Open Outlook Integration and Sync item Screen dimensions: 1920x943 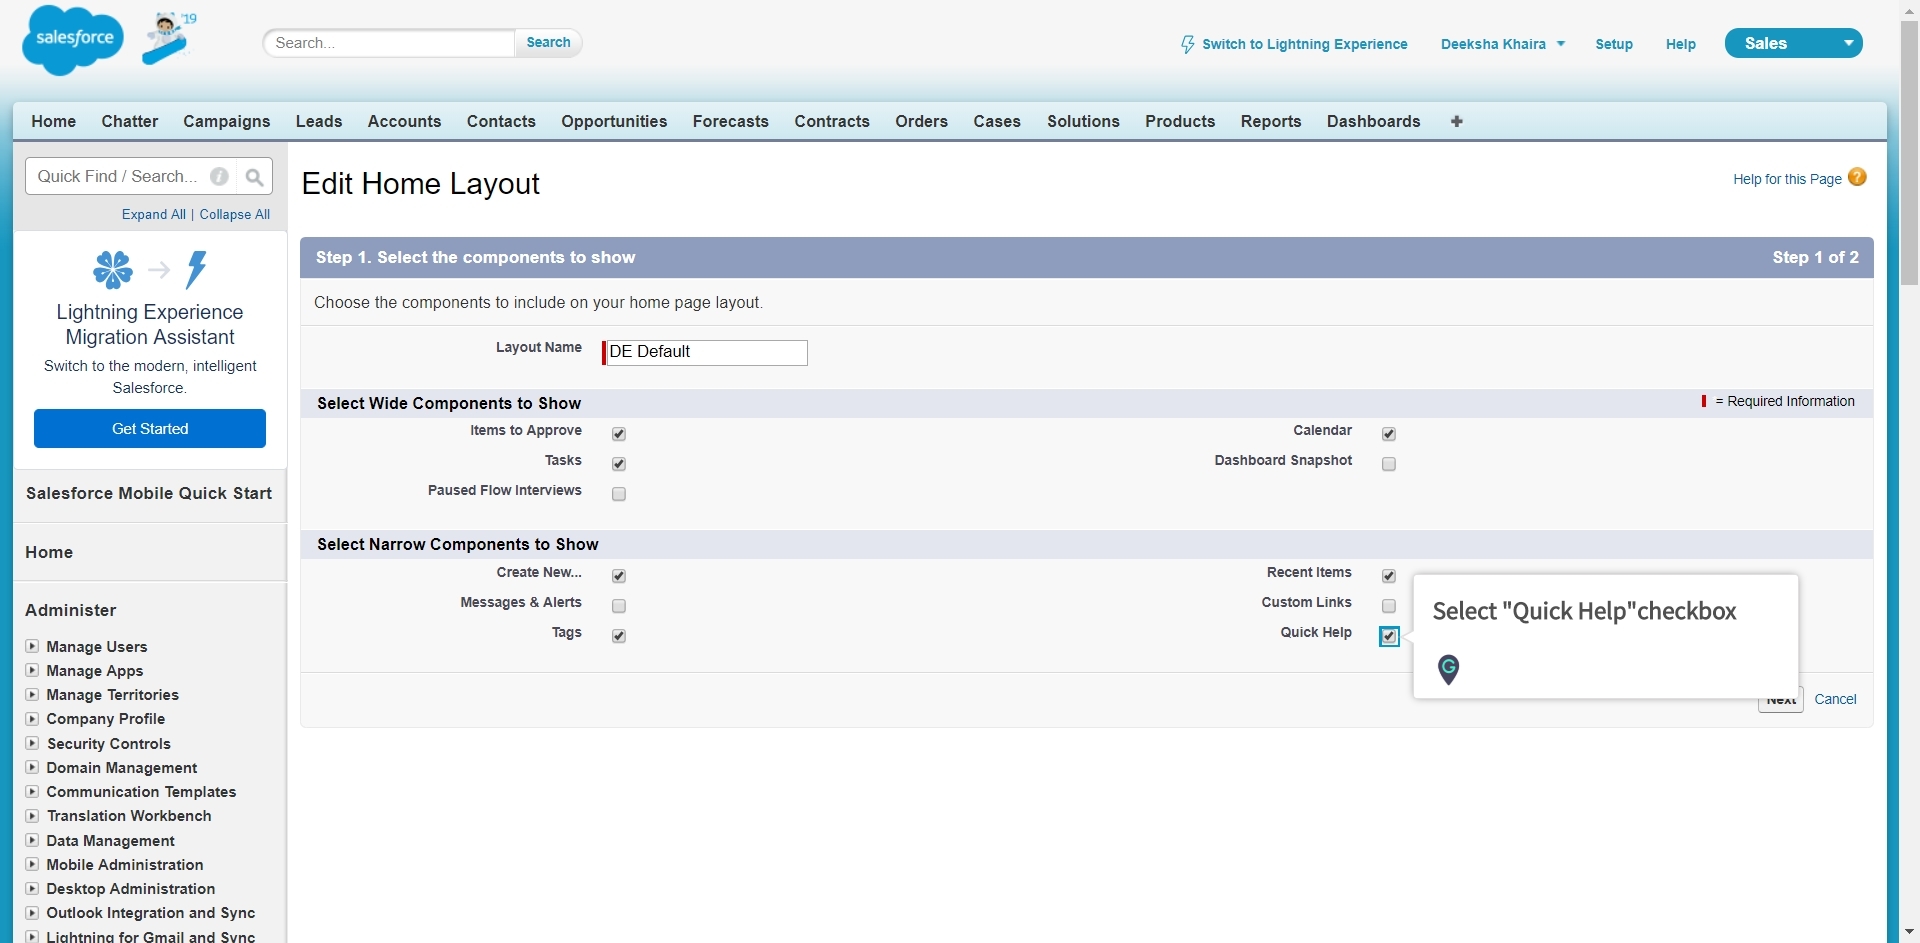151,912
